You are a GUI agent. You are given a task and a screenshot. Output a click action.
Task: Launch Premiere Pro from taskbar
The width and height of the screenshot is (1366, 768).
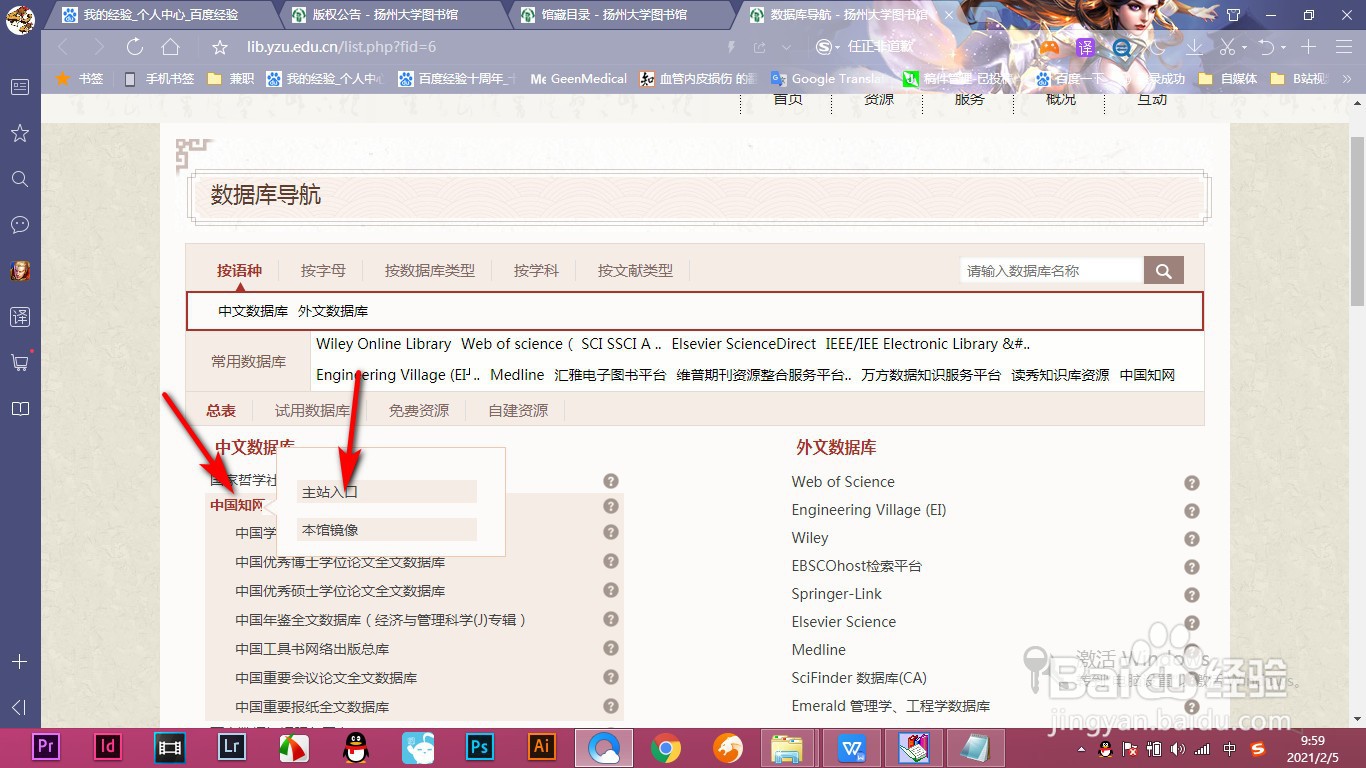pyautogui.click(x=45, y=747)
